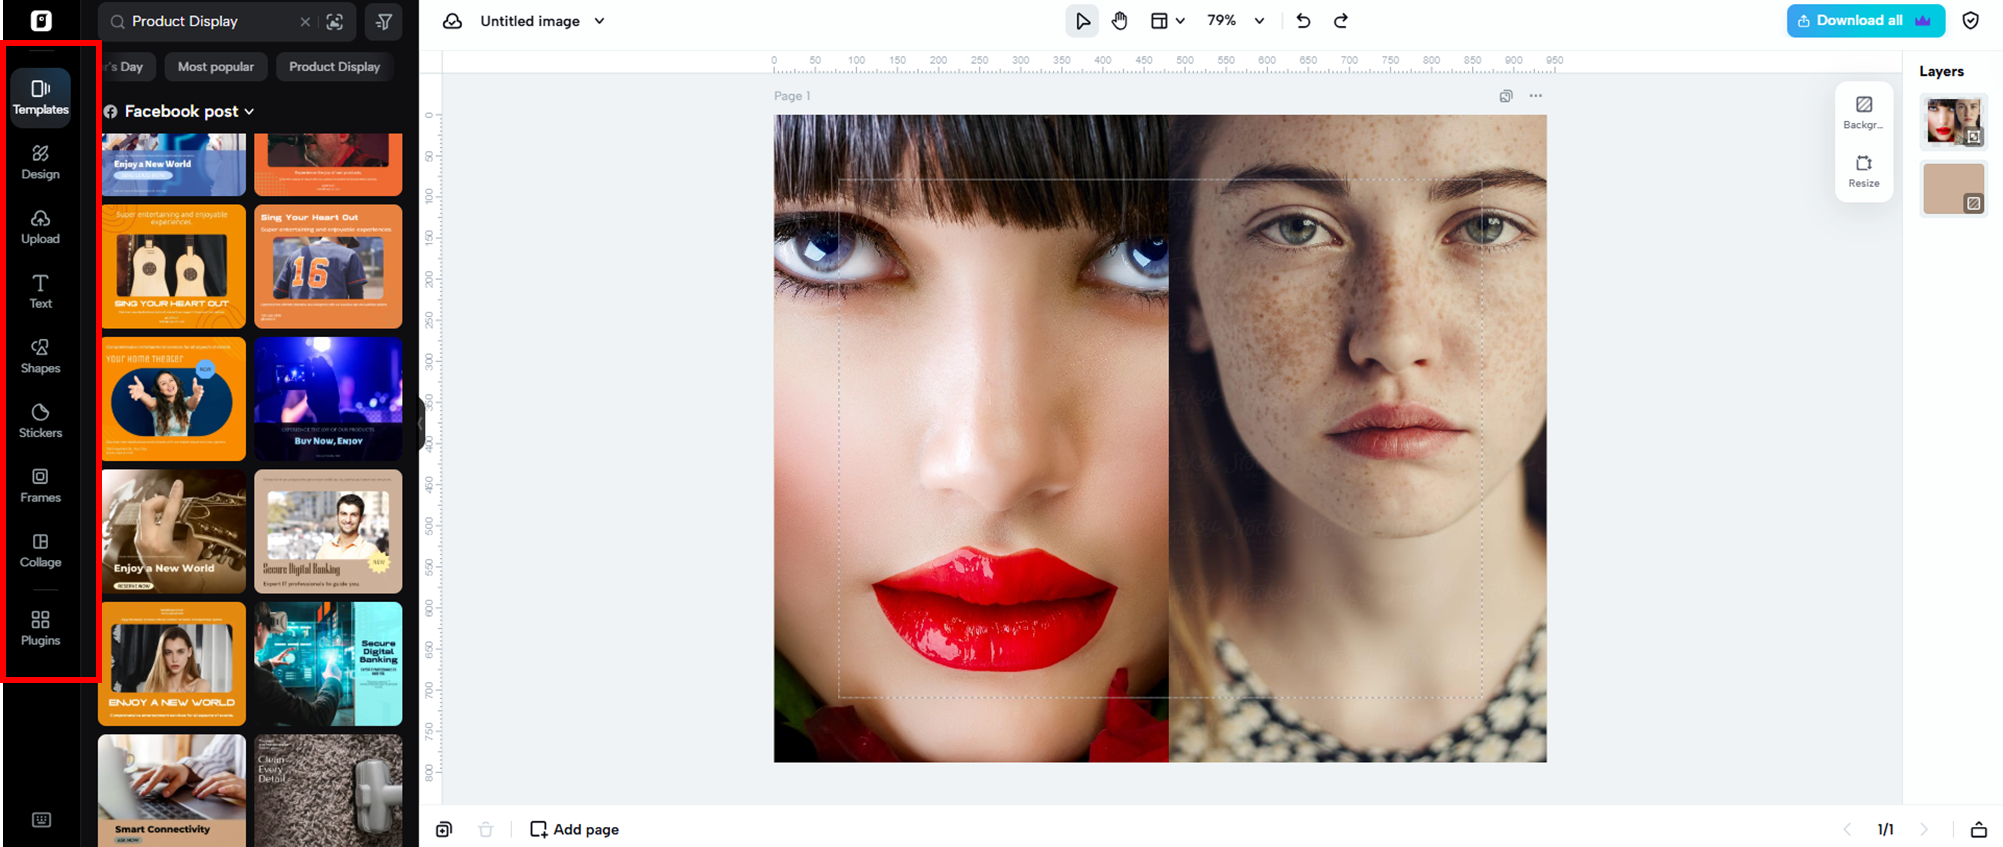Click the Upload icon in sidebar
2003x847 pixels.
(x=40, y=227)
